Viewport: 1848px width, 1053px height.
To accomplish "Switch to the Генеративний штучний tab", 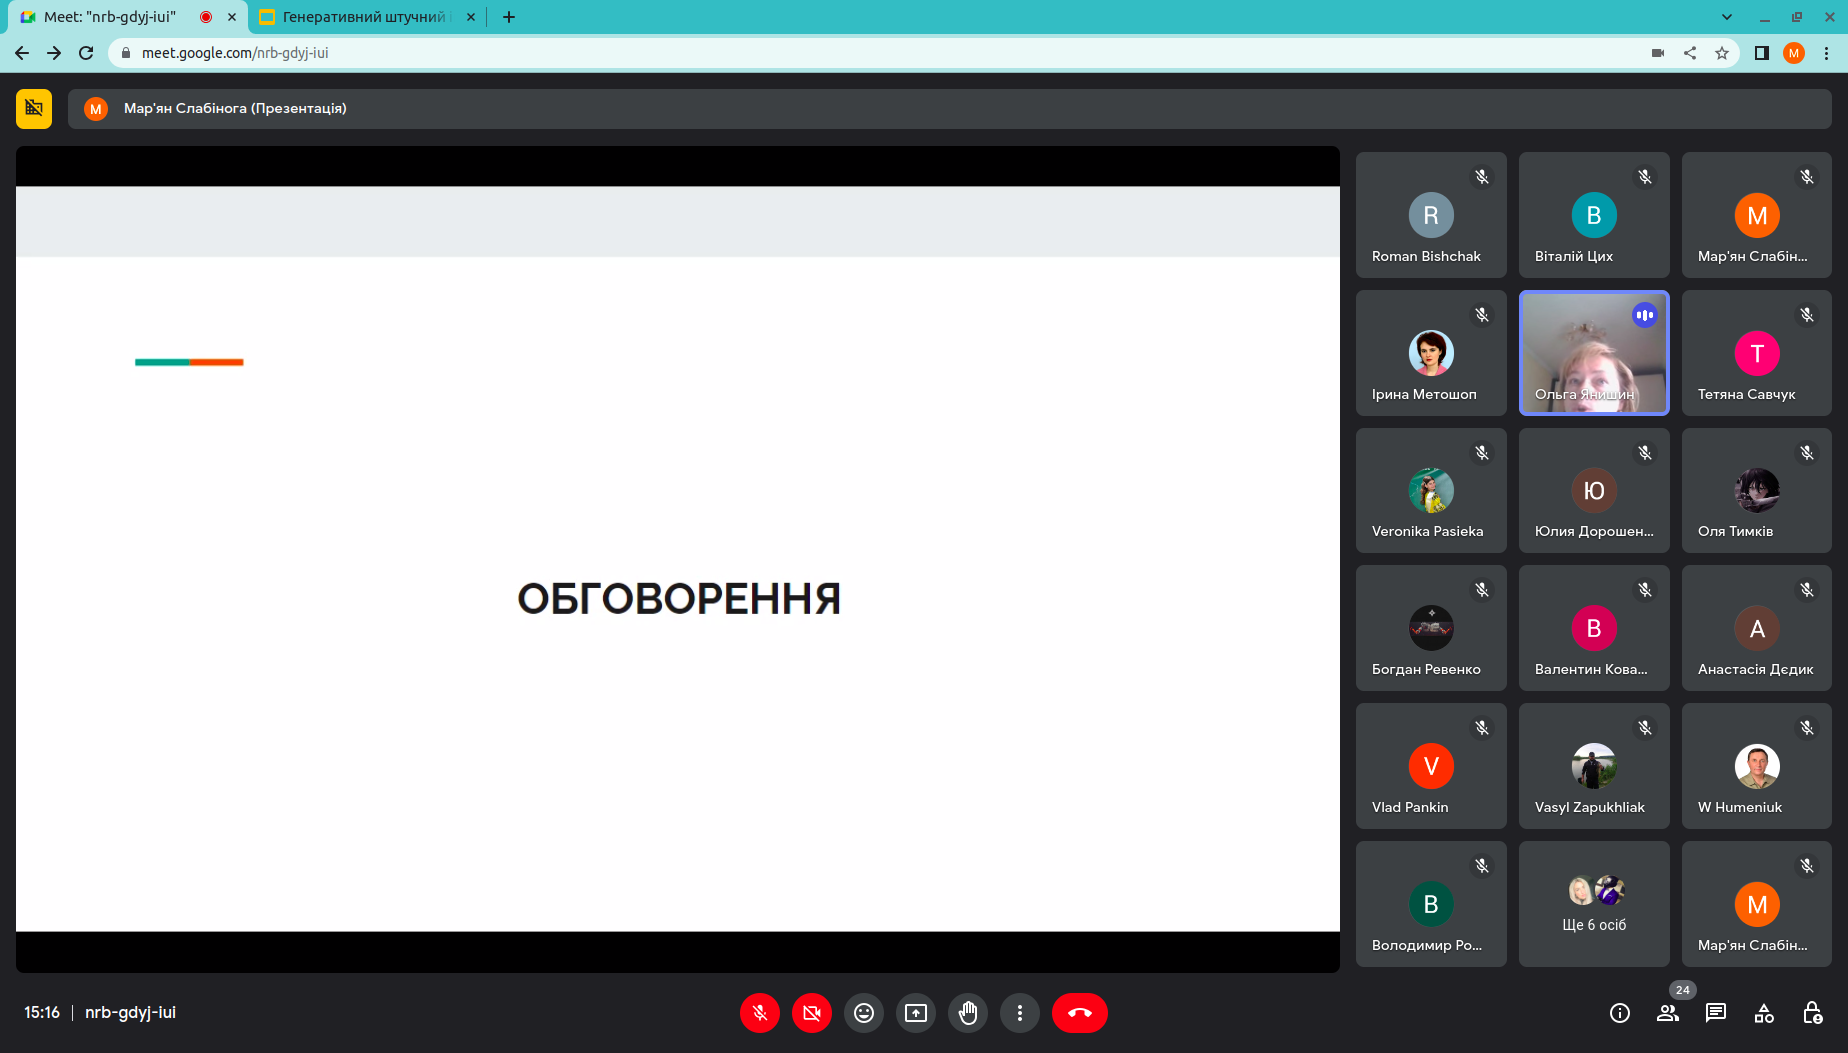I will pos(363,17).
